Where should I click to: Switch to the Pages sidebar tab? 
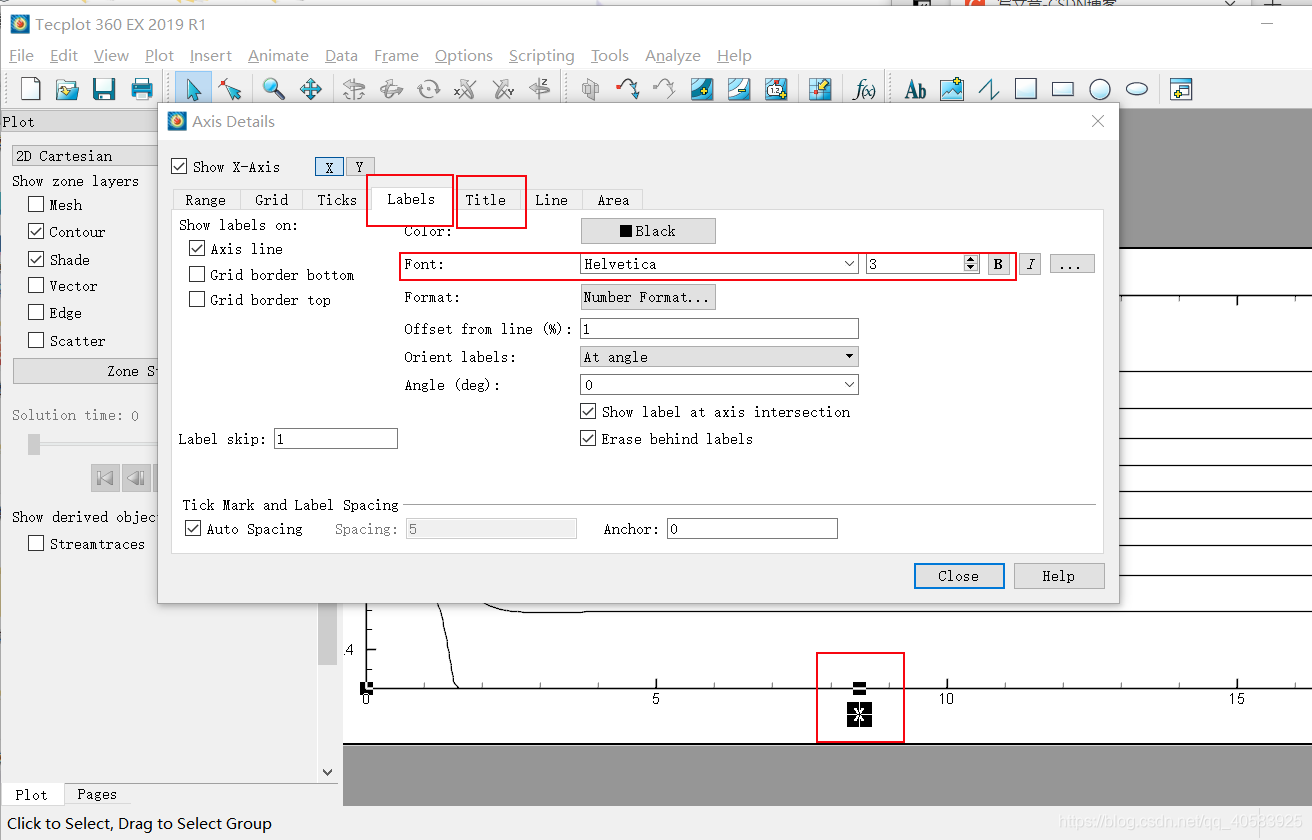(x=97, y=794)
